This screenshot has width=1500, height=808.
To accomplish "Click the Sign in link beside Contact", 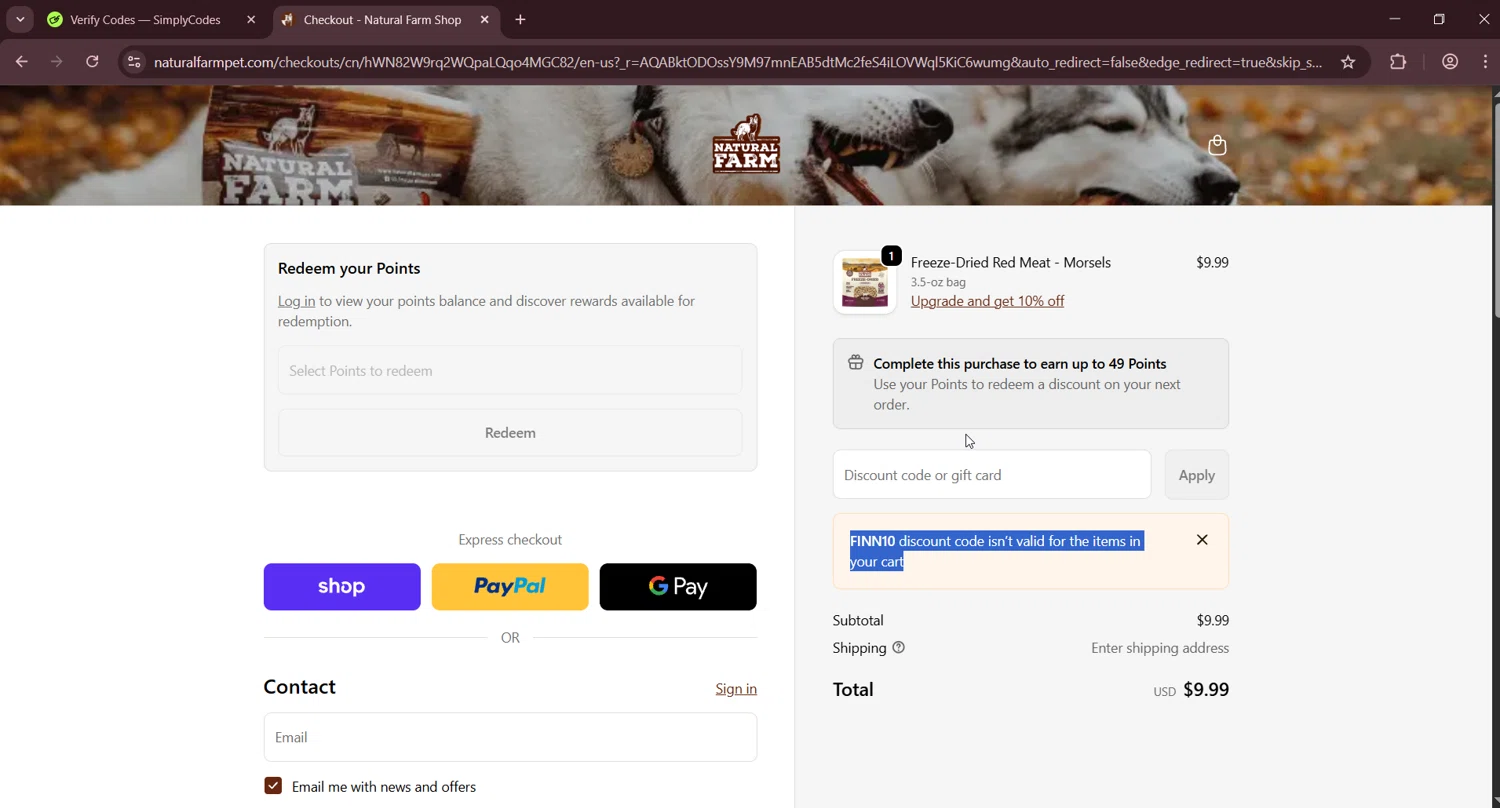I will (736, 689).
